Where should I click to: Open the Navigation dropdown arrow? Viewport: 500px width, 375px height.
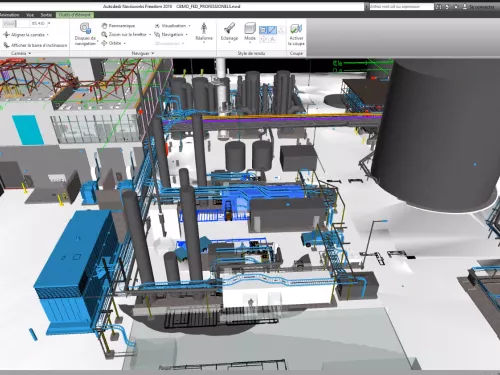point(186,35)
